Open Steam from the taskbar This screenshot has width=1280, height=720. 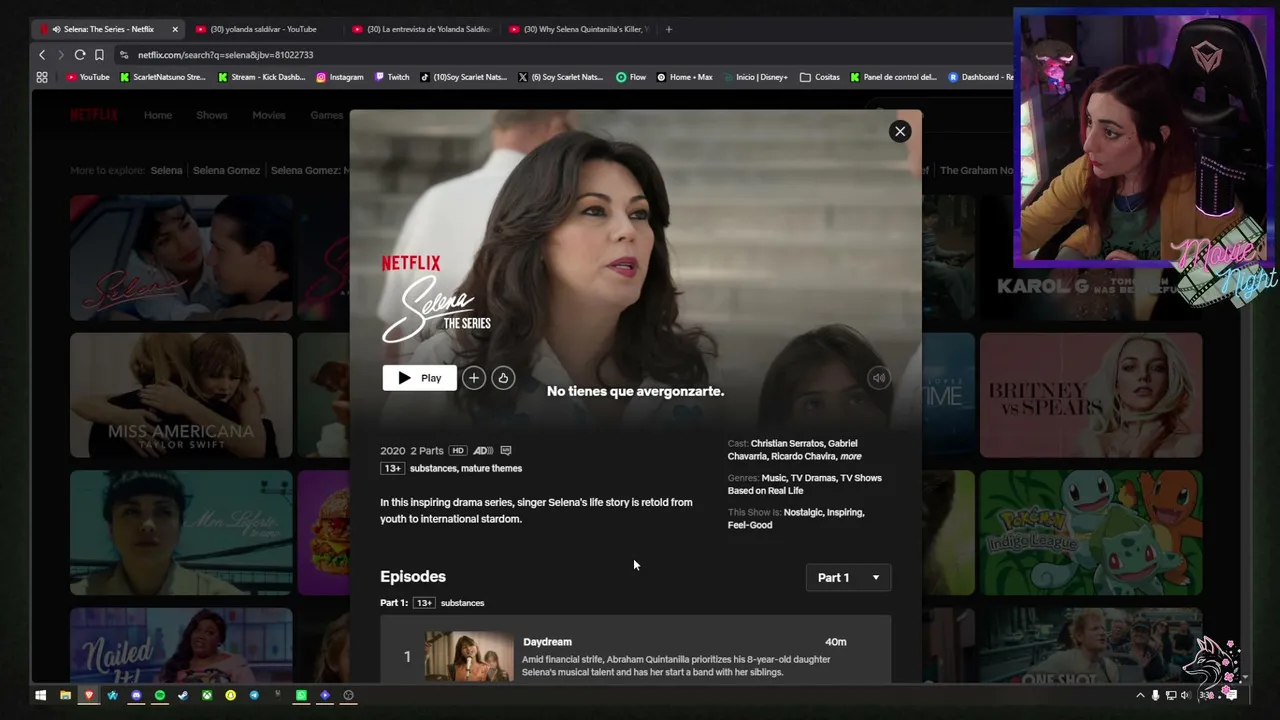point(183,695)
